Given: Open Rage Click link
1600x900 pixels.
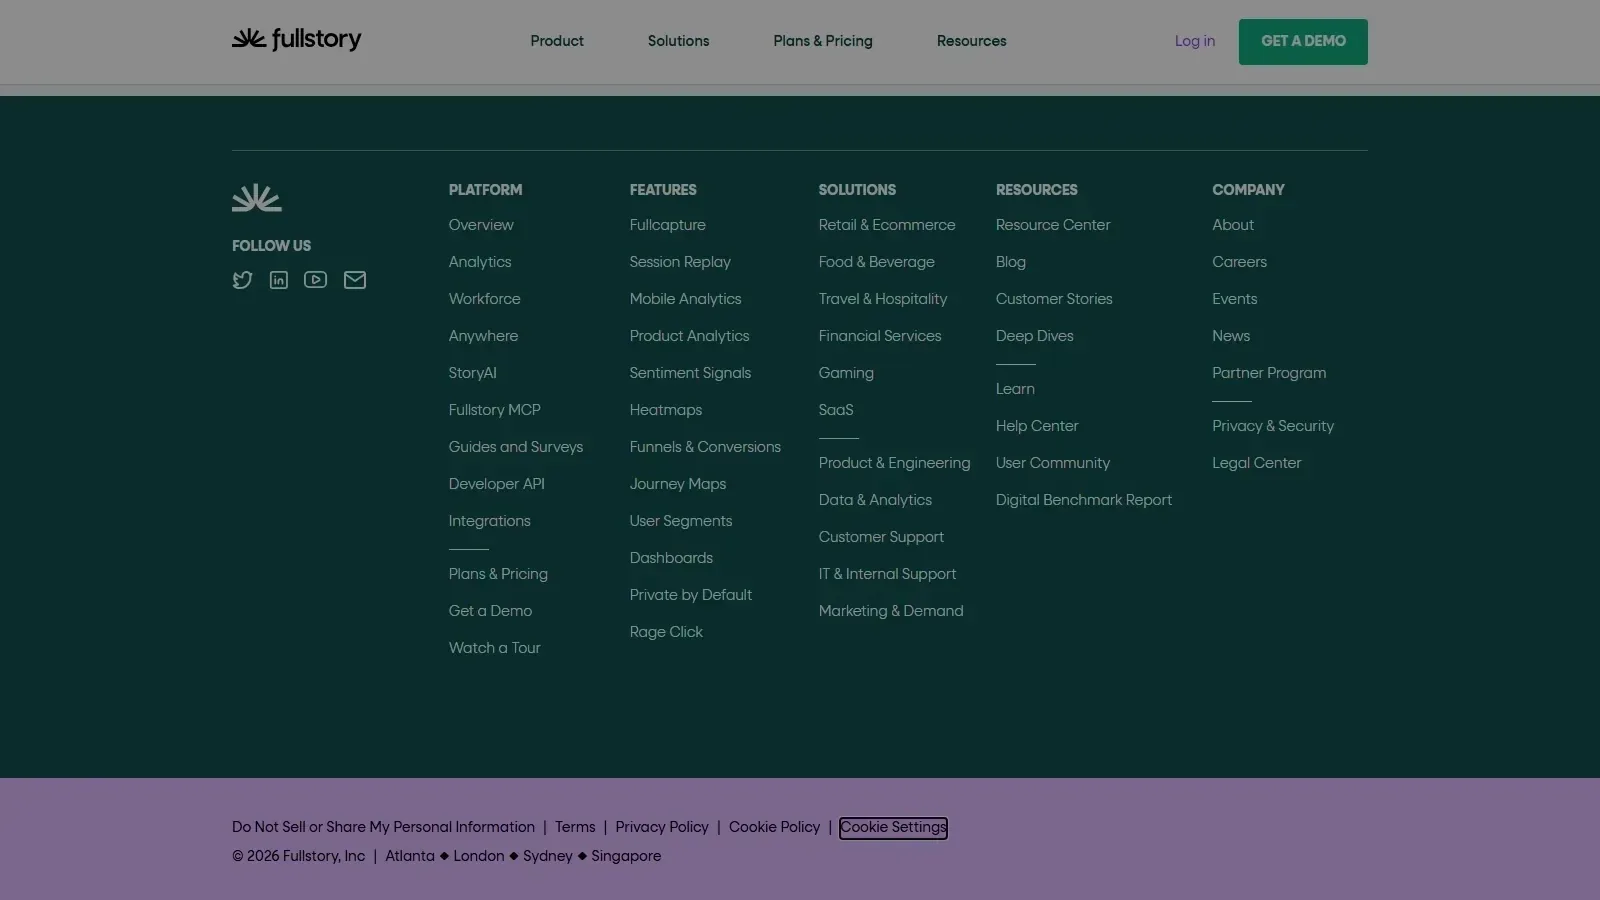Looking at the screenshot, I should [x=666, y=632].
